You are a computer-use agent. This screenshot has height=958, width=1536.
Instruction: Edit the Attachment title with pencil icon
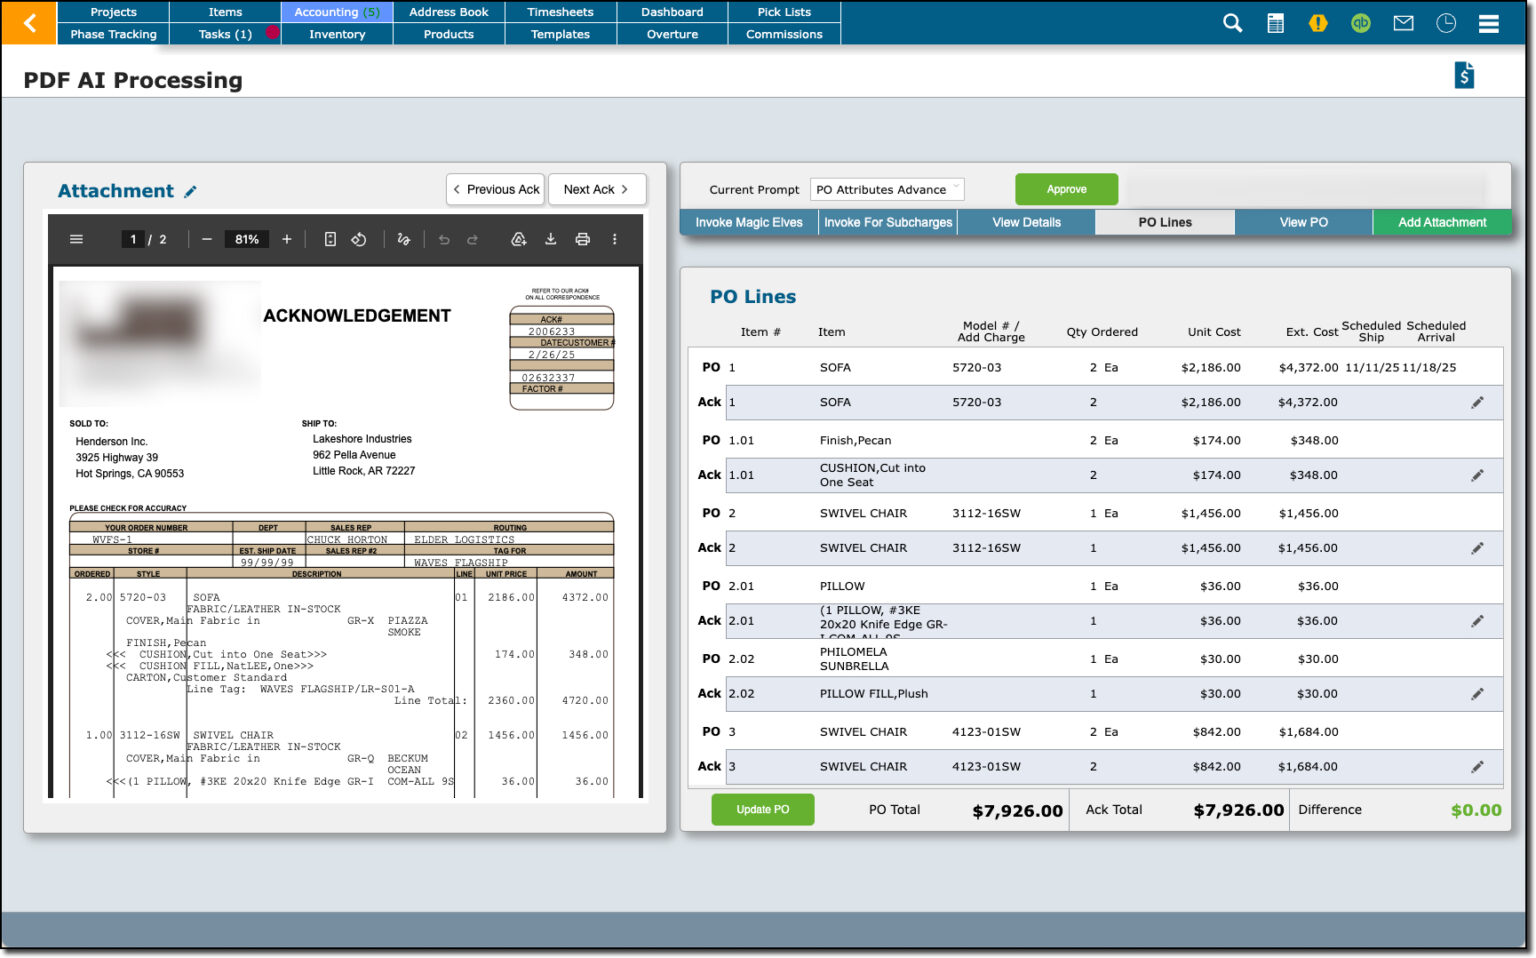(x=191, y=191)
